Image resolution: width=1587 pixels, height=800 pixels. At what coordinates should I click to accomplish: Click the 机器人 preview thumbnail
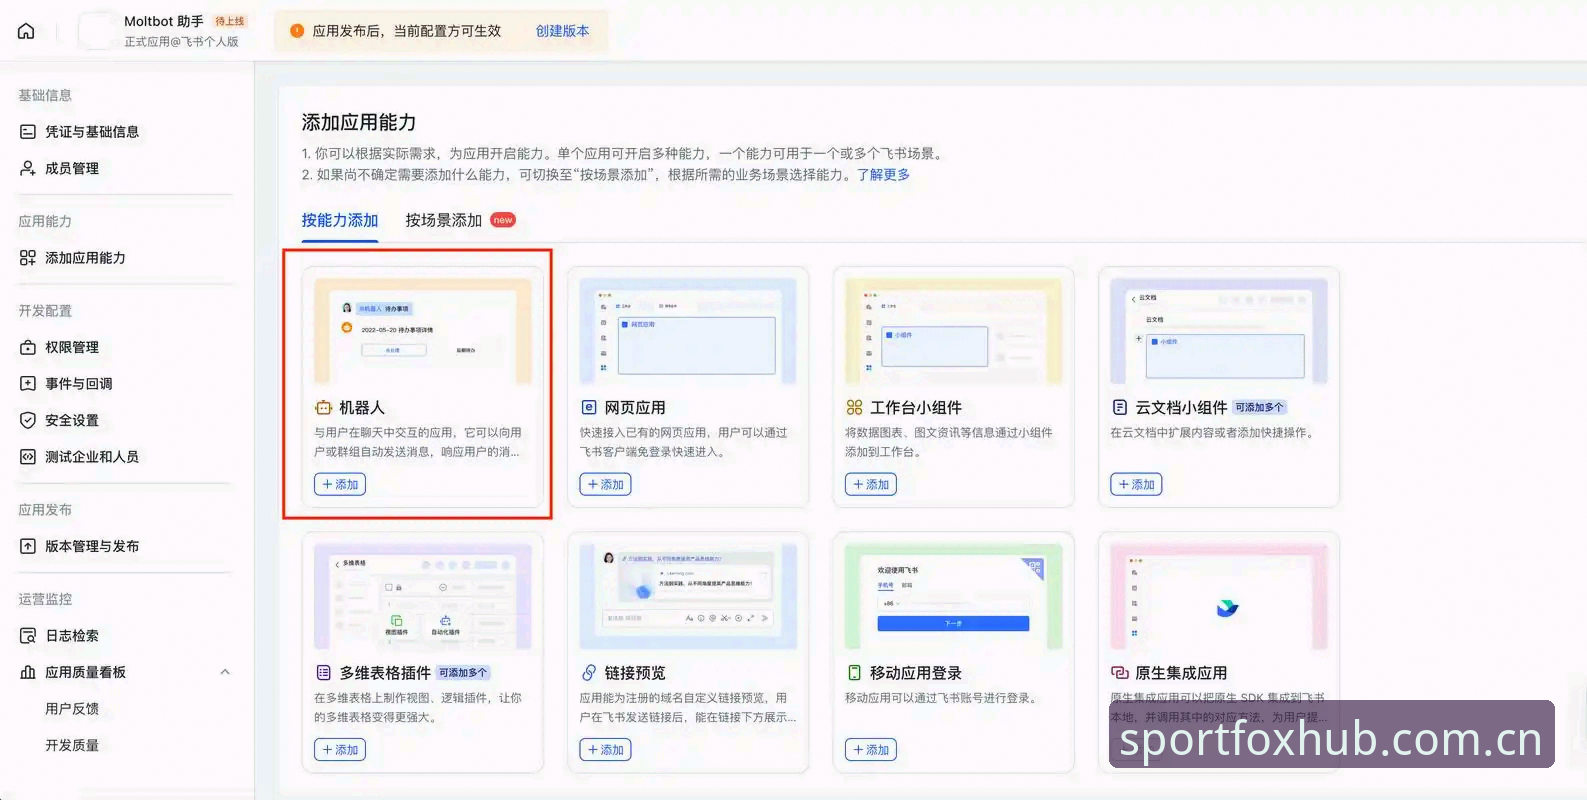click(423, 332)
